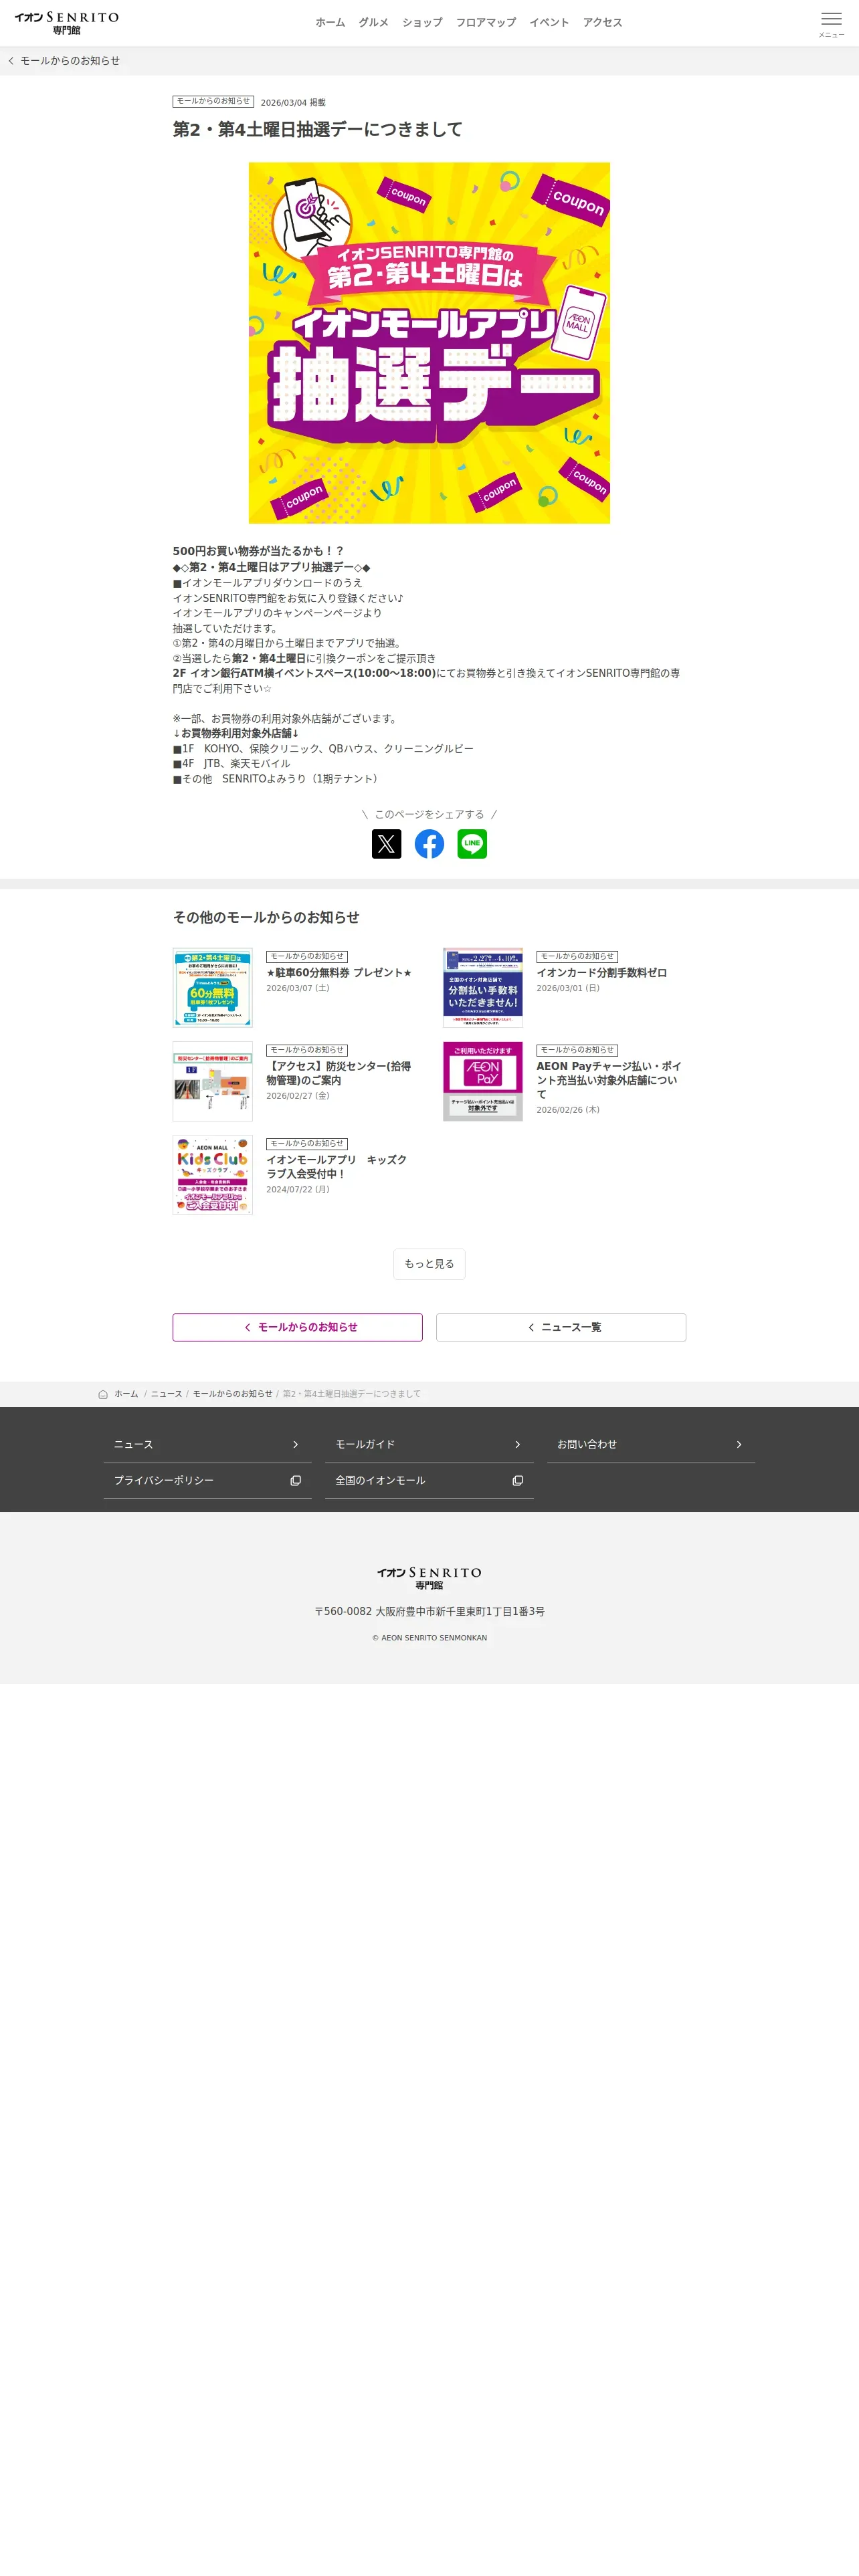Open the グルメ navigation item
The width and height of the screenshot is (859, 2576).
tap(373, 23)
